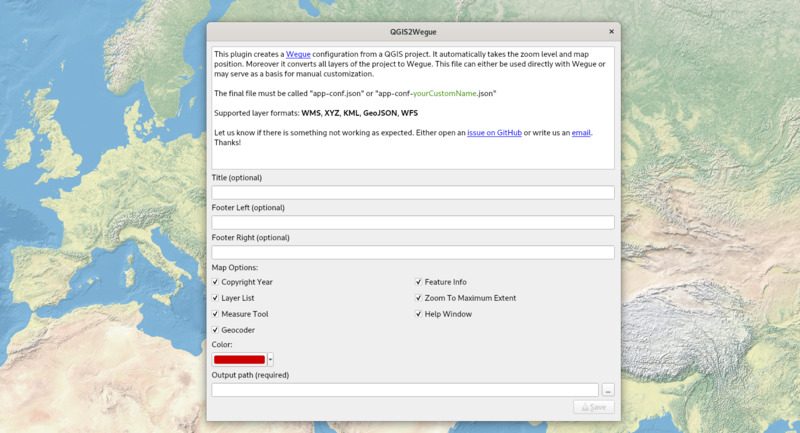Click the QGIS2Wegue title bar text
The height and width of the screenshot is (433, 800).
click(x=413, y=32)
